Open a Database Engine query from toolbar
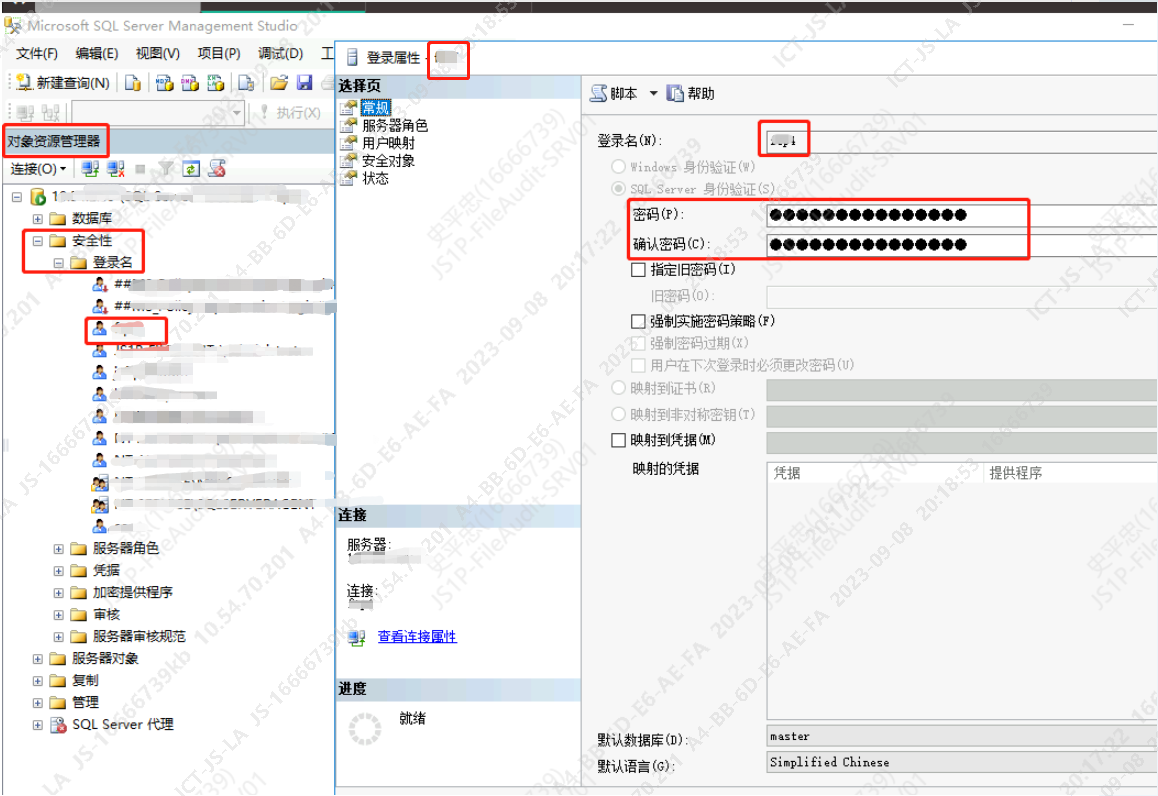The width and height of the screenshot is (1158, 796). tap(133, 83)
